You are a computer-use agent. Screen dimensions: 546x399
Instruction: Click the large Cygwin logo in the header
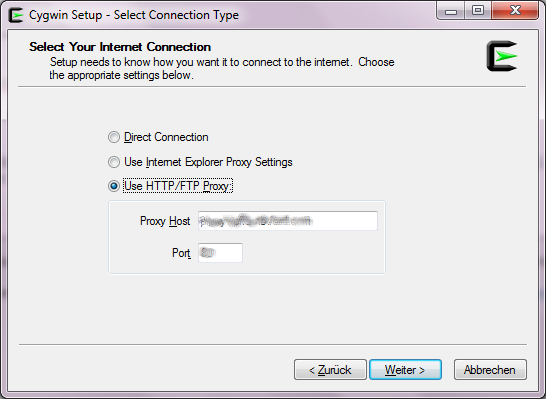click(502, 56)
